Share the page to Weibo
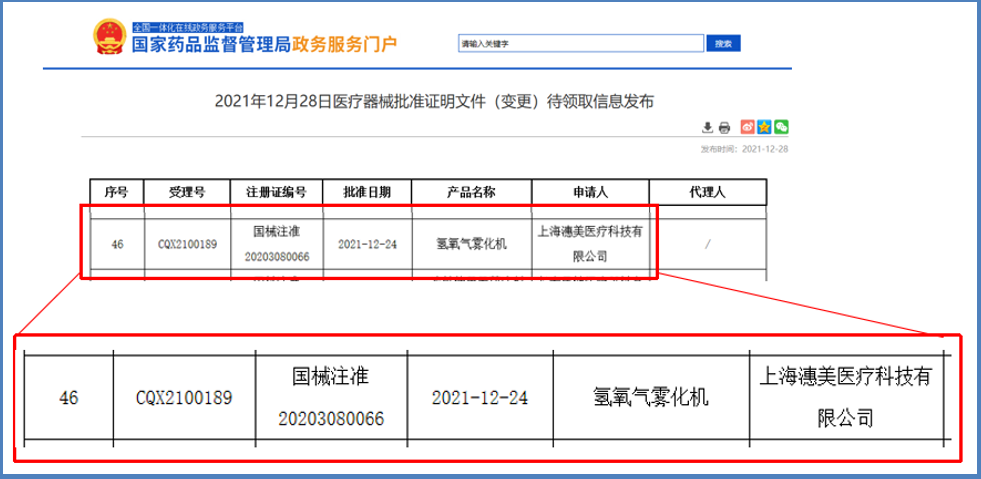 pyautogui.click(x=748, y=127)
